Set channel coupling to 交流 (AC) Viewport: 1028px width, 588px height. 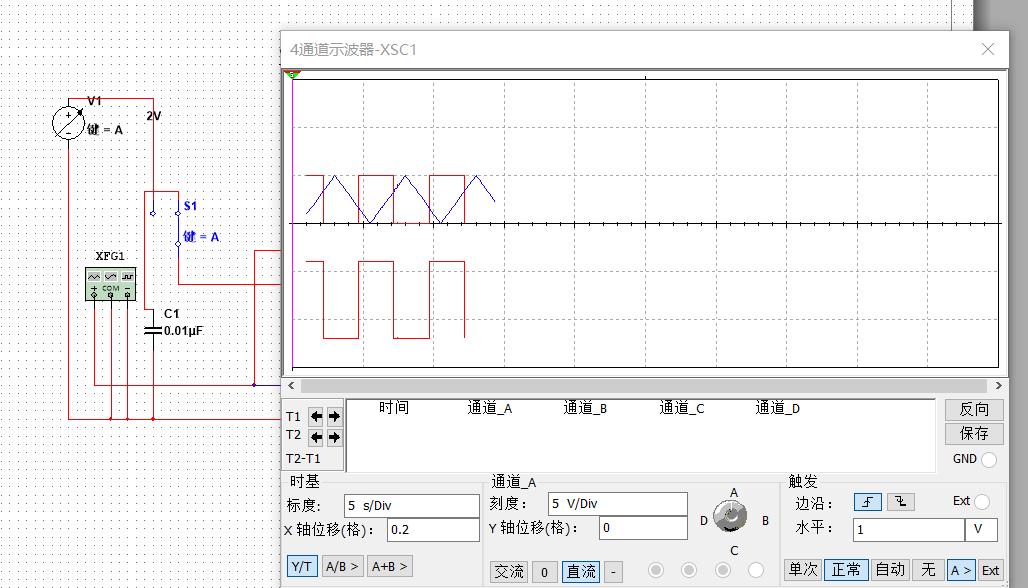point(509,572)
